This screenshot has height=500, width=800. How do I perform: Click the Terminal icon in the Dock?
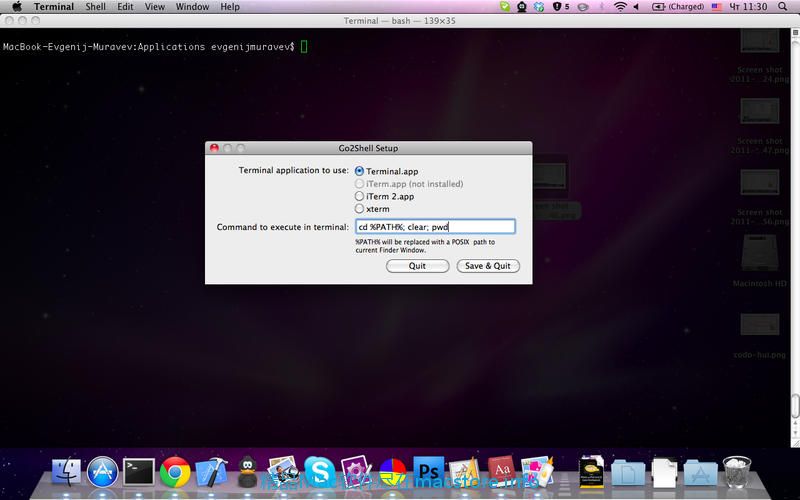pyautogui.click(x=138, y=472)
